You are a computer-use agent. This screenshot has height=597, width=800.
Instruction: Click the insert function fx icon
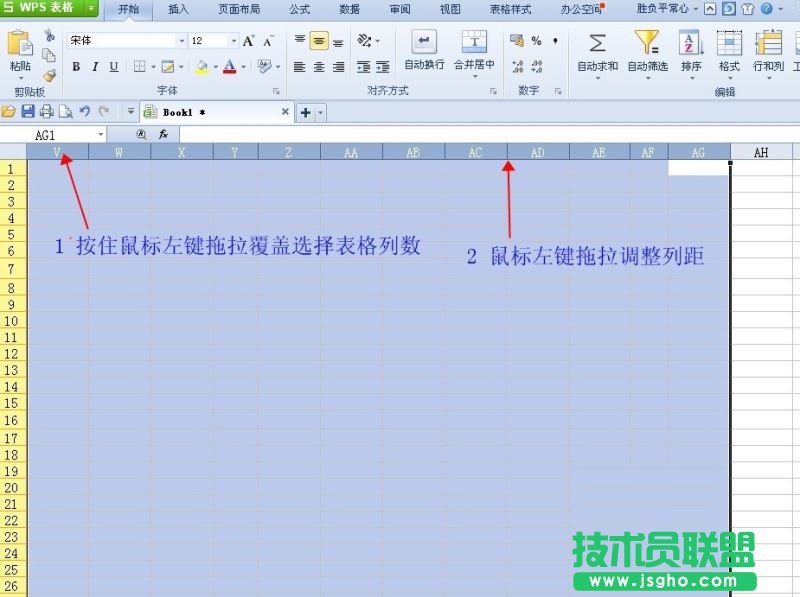[x=163, y=134]
